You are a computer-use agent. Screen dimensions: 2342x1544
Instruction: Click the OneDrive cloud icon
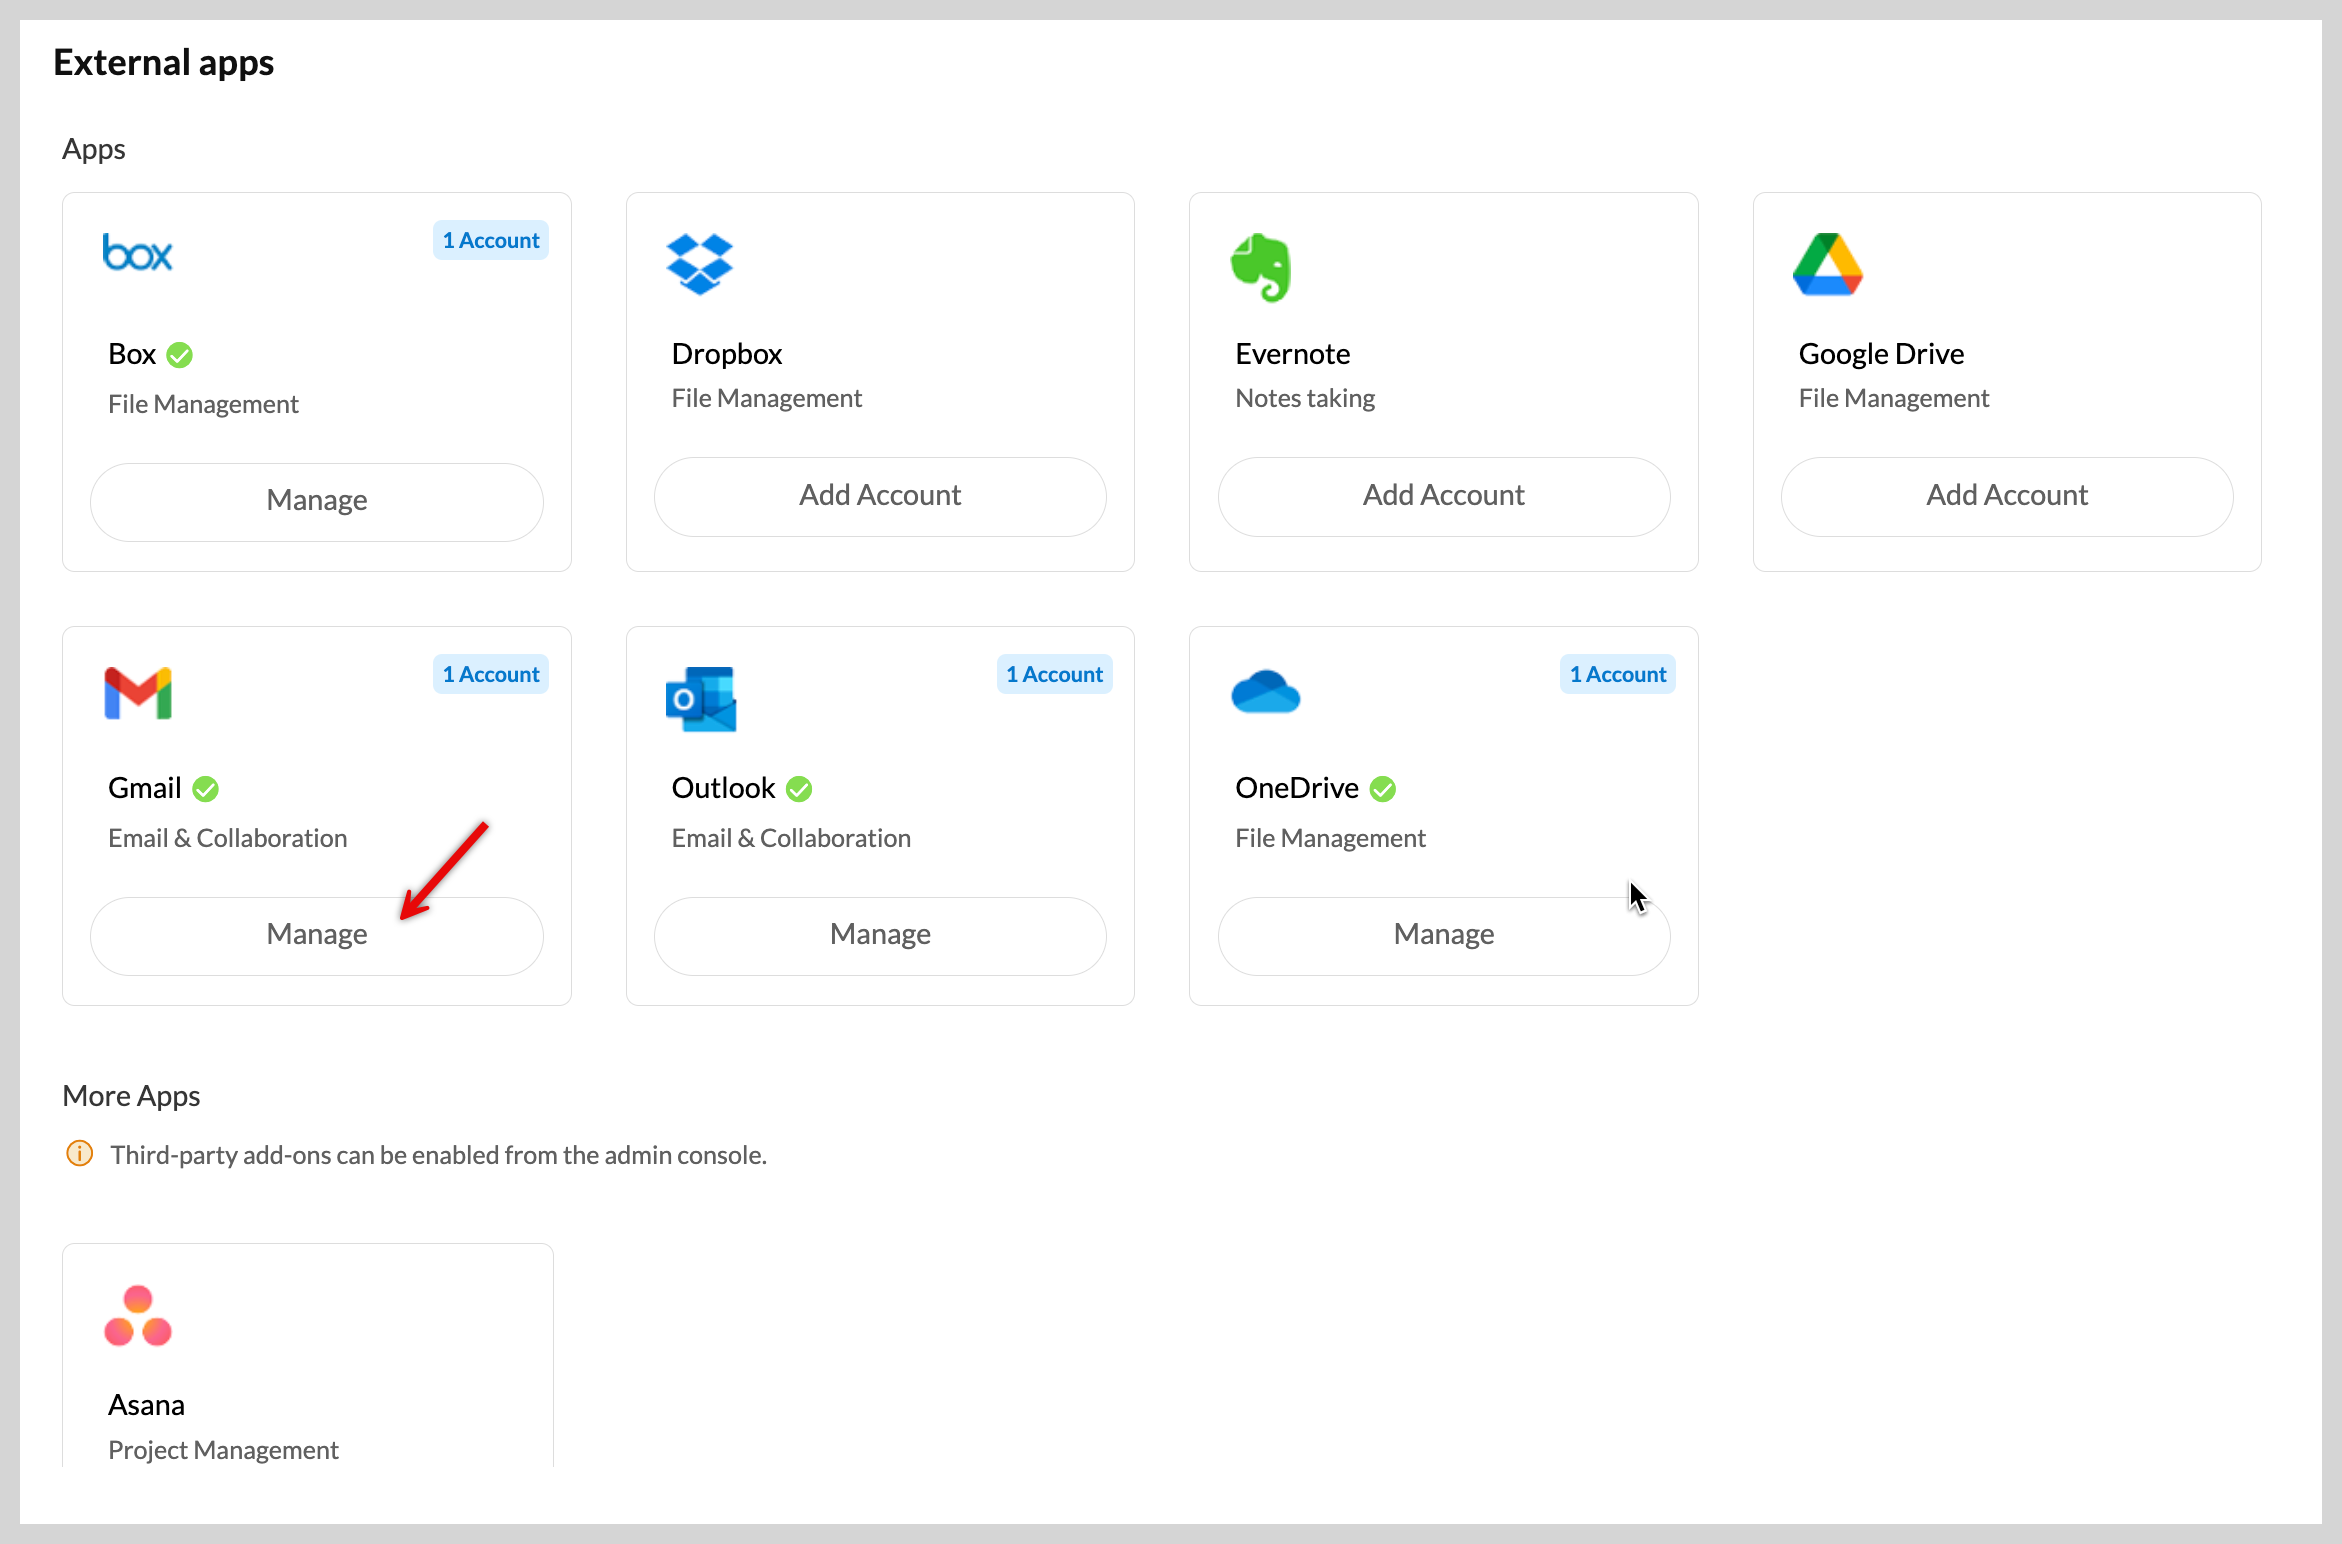click(1265, 691)
